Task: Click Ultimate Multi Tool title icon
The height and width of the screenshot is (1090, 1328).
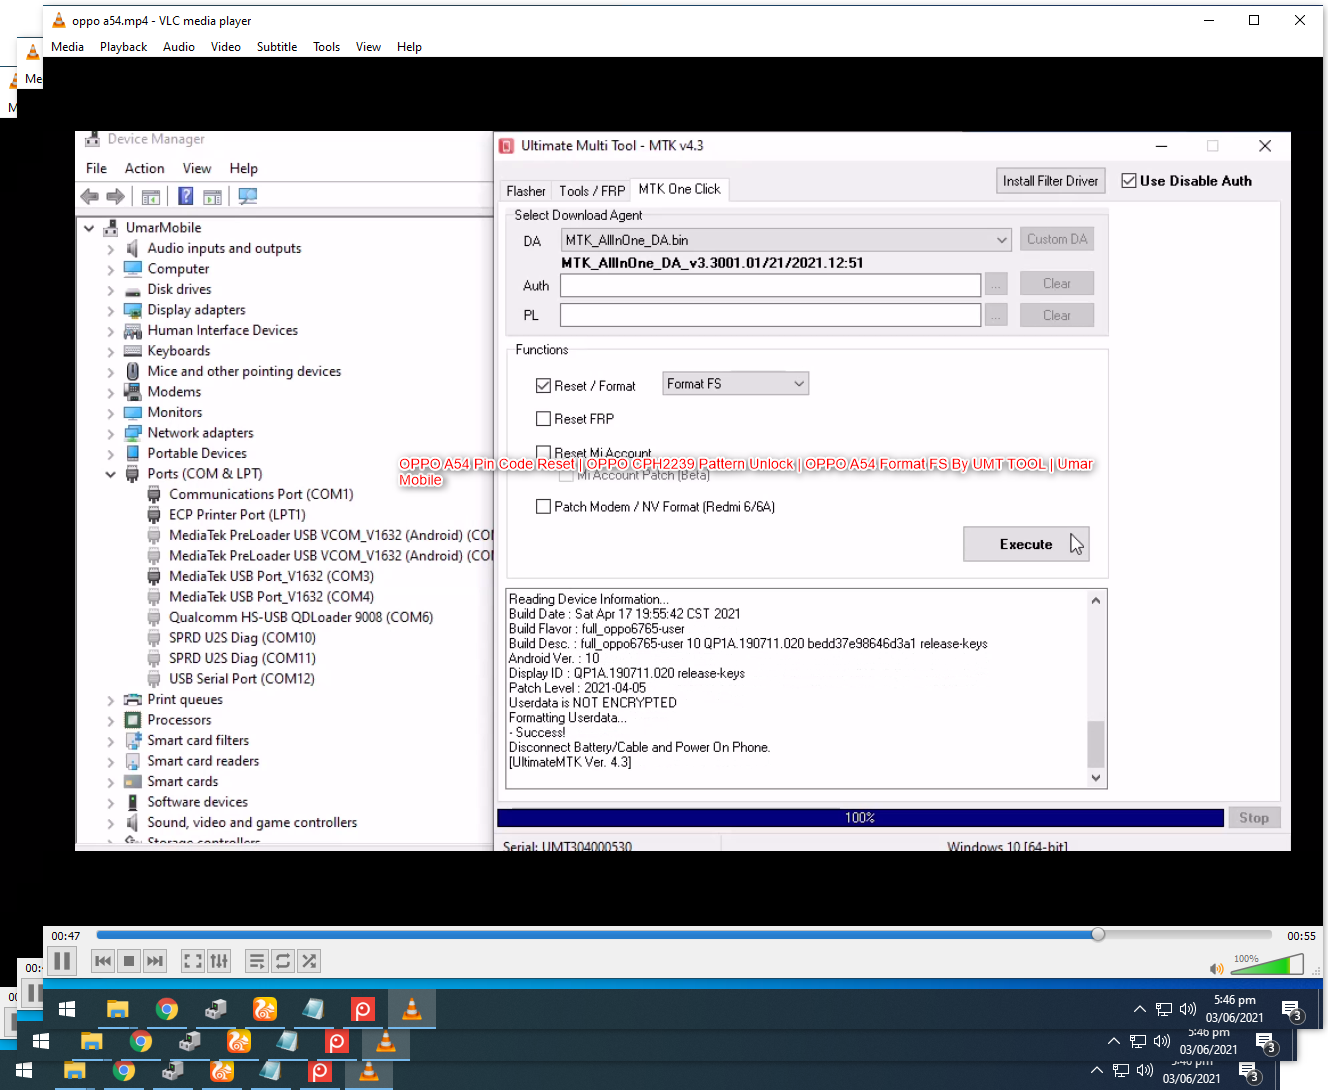Action: (x=507, y=146)
